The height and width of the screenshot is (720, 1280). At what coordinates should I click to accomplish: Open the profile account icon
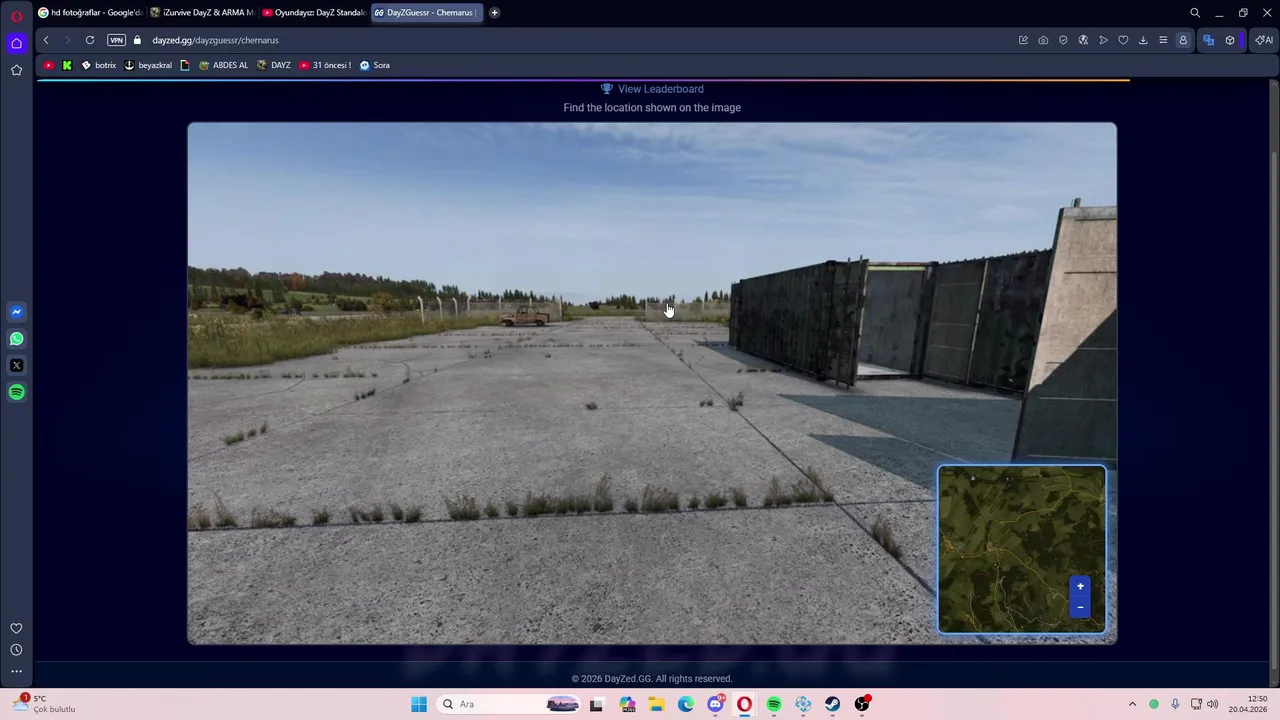pos(1183,40)
